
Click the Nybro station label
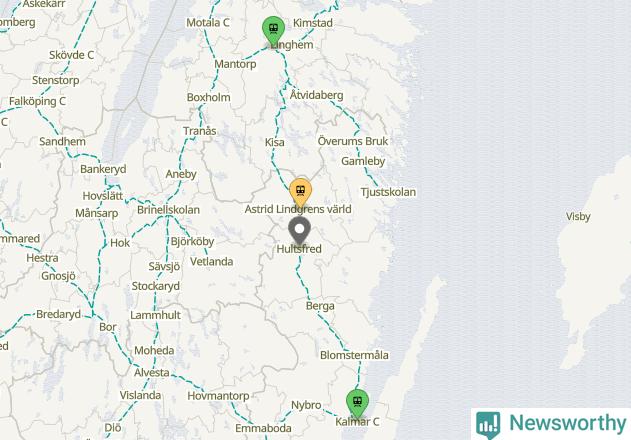[x=306, y=405]
